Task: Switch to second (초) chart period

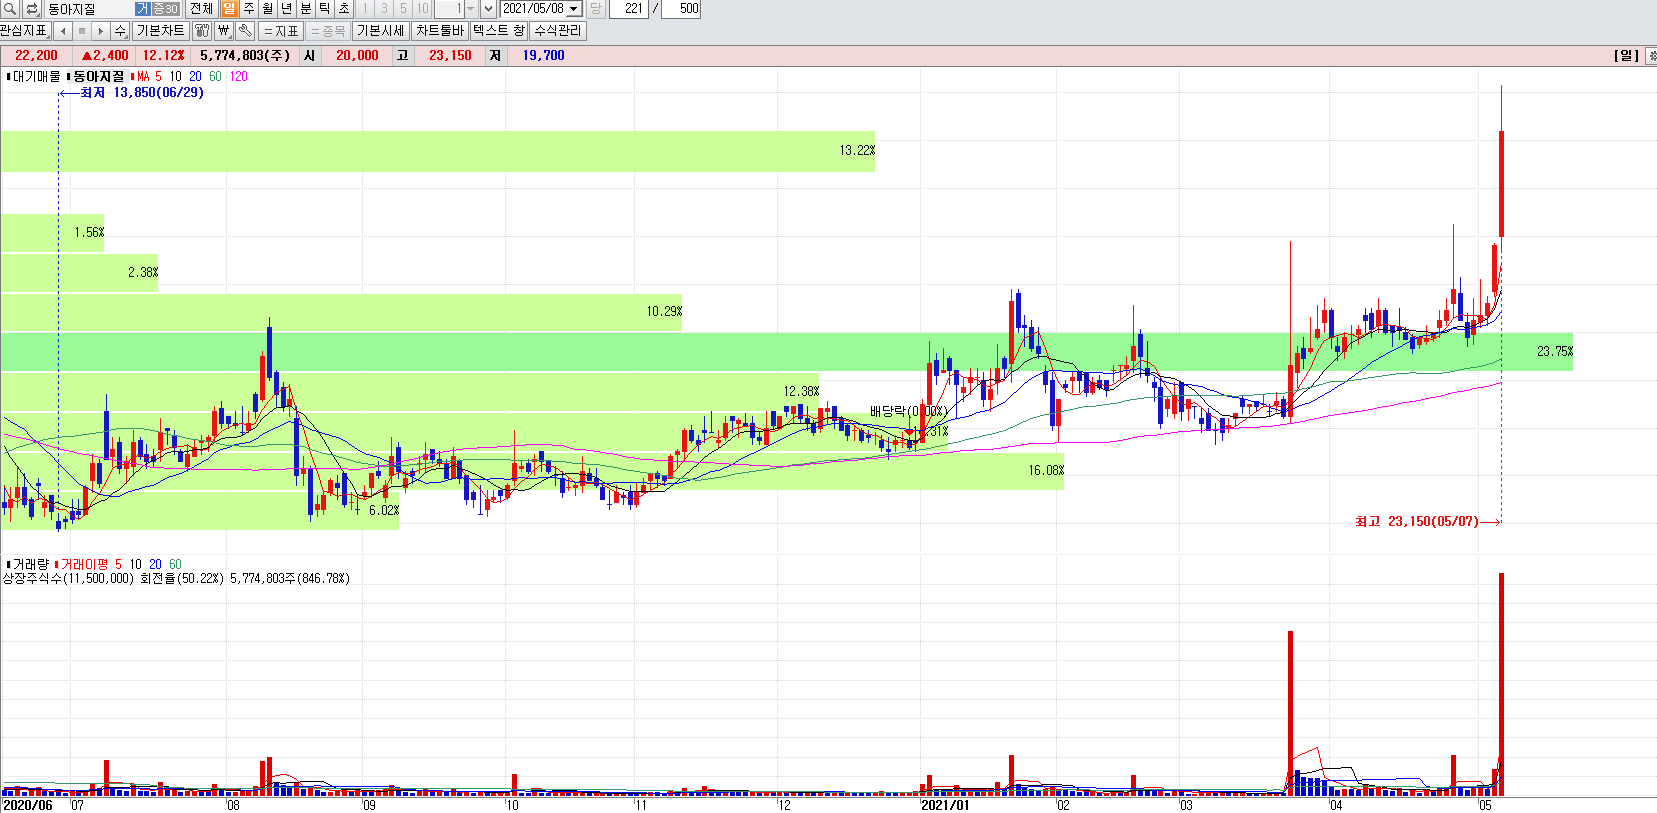Action: [344, 9]
